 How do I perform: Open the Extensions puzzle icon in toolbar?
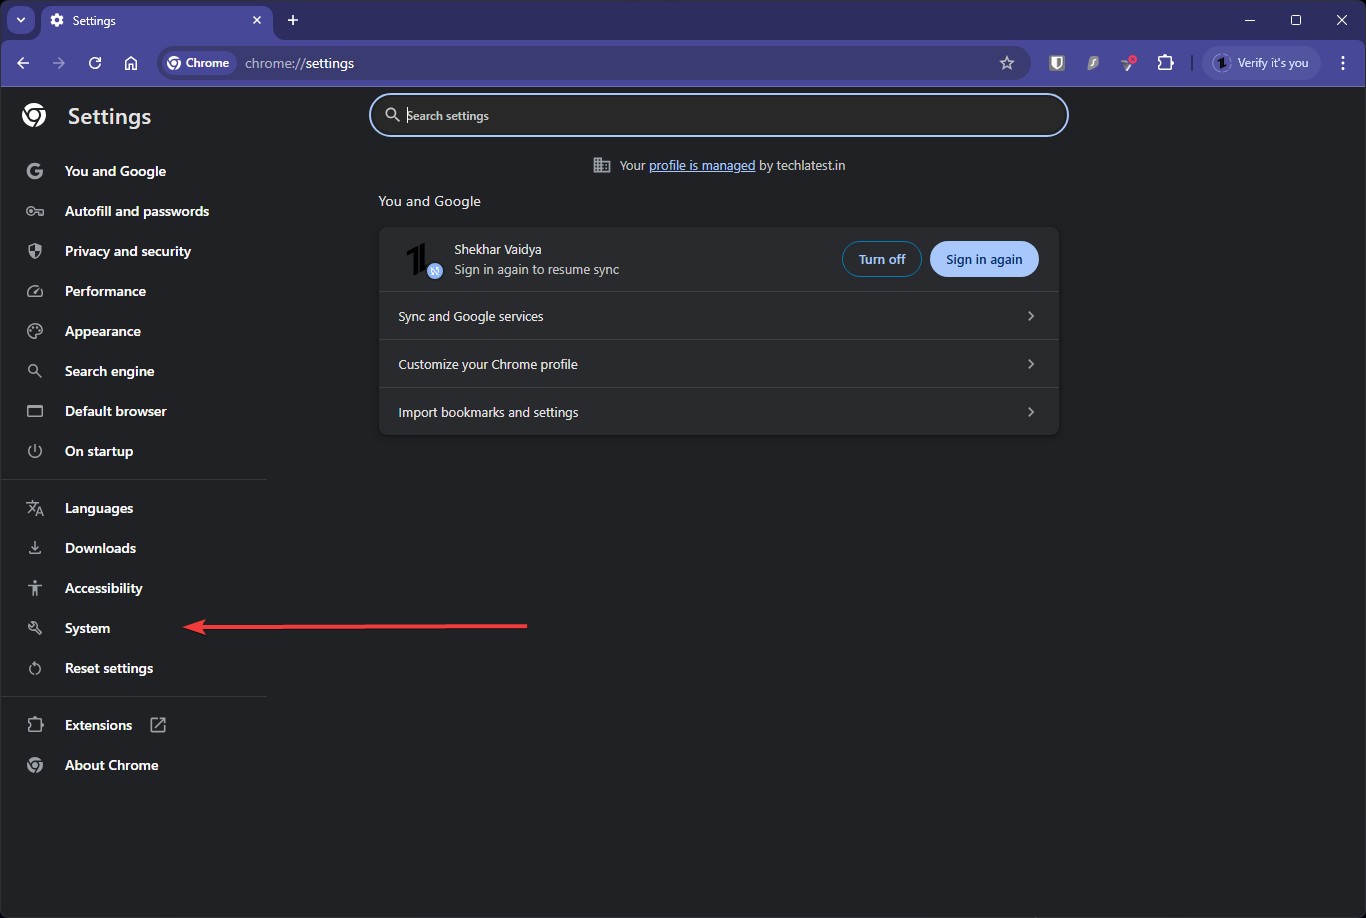(1165, 62)
